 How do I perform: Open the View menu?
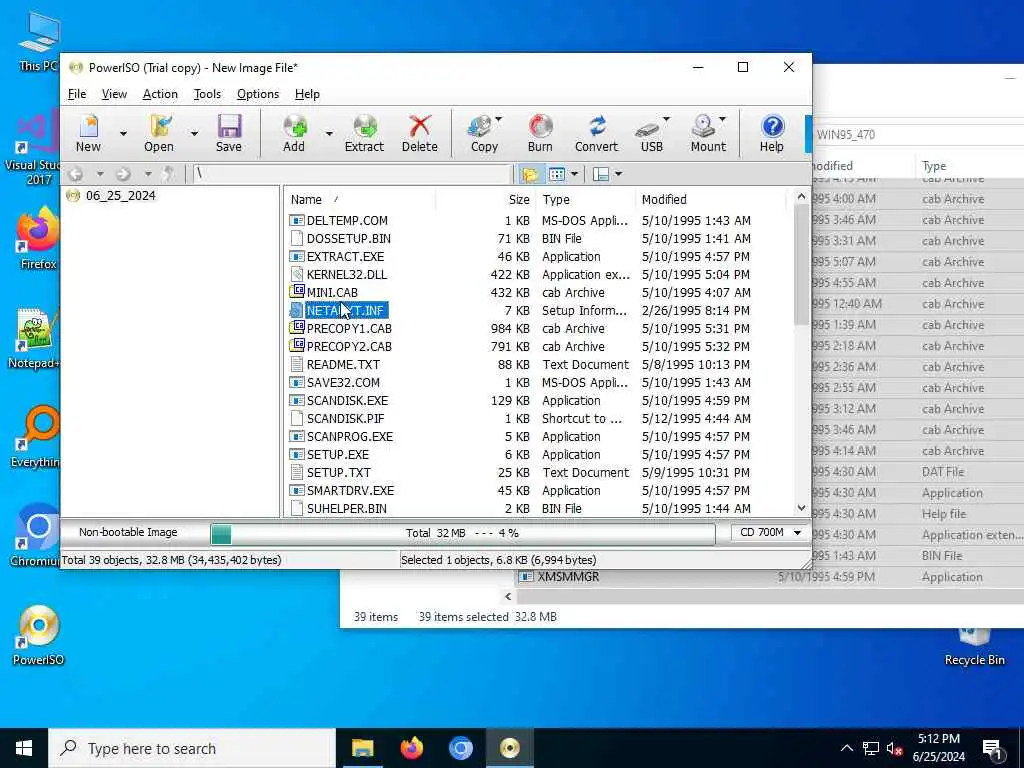tap(114, 94)
